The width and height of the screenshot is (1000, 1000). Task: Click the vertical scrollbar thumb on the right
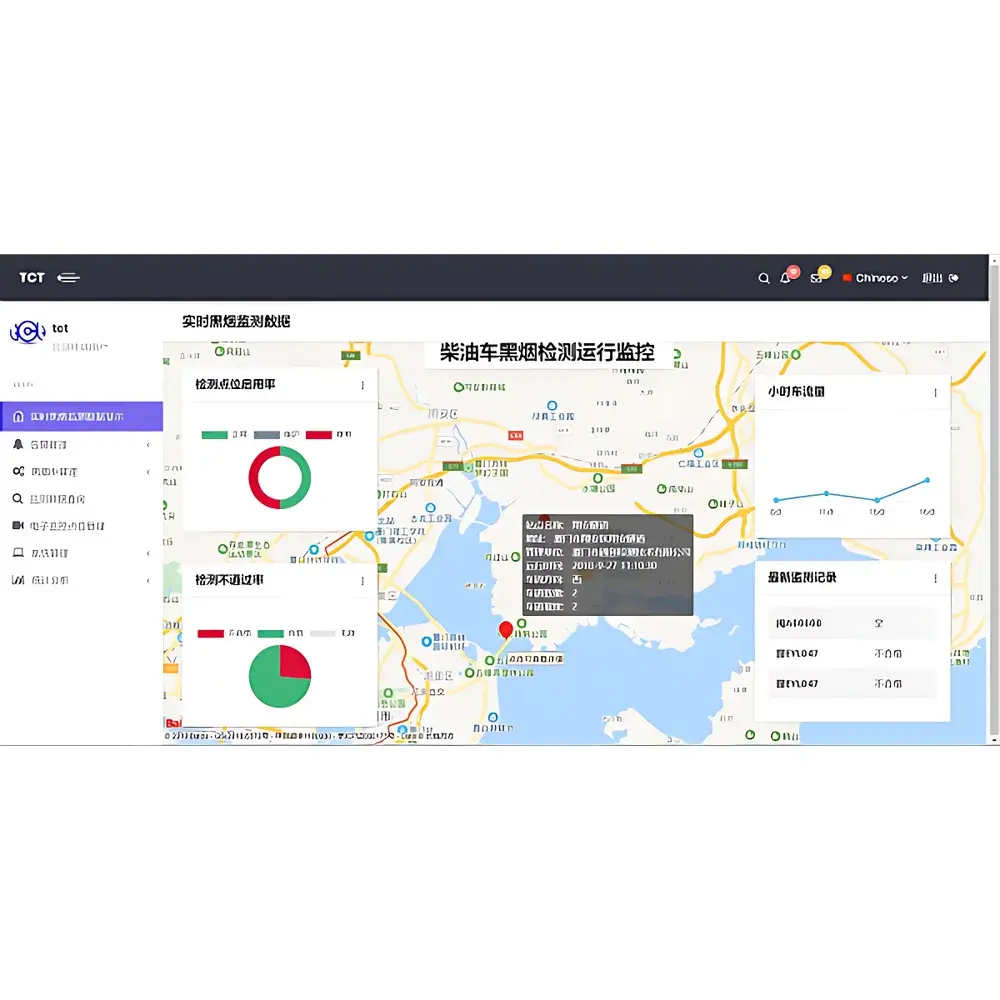click(x=994, y=499)
